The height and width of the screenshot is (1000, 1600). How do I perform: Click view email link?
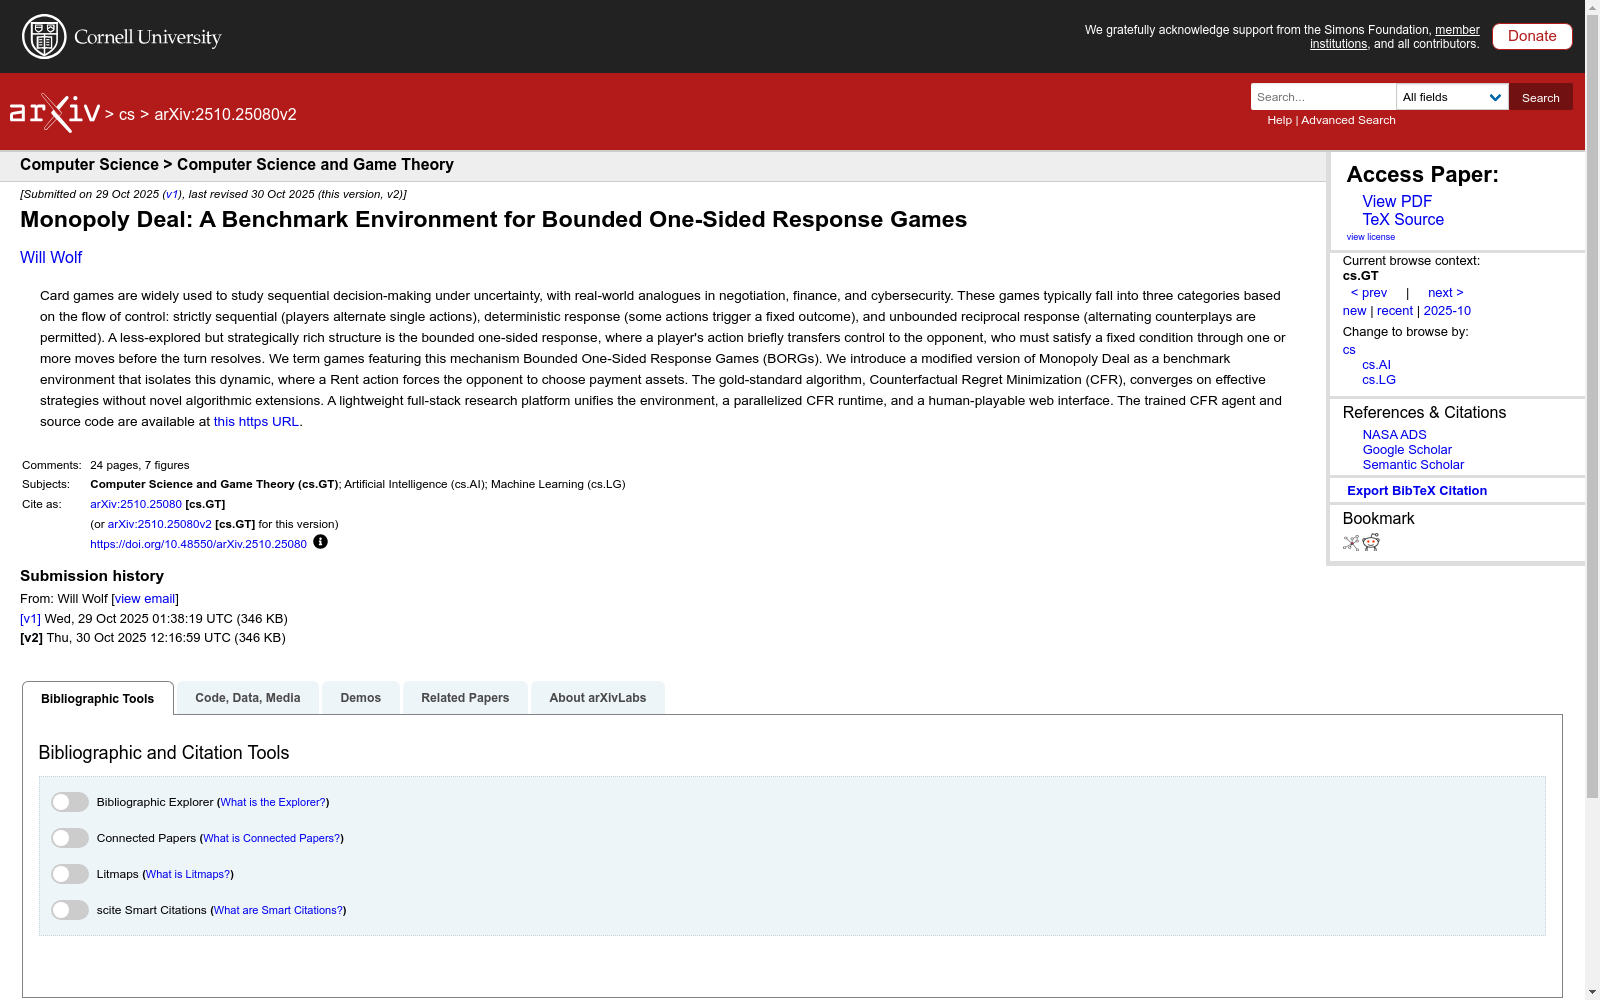tap(145, 599)
